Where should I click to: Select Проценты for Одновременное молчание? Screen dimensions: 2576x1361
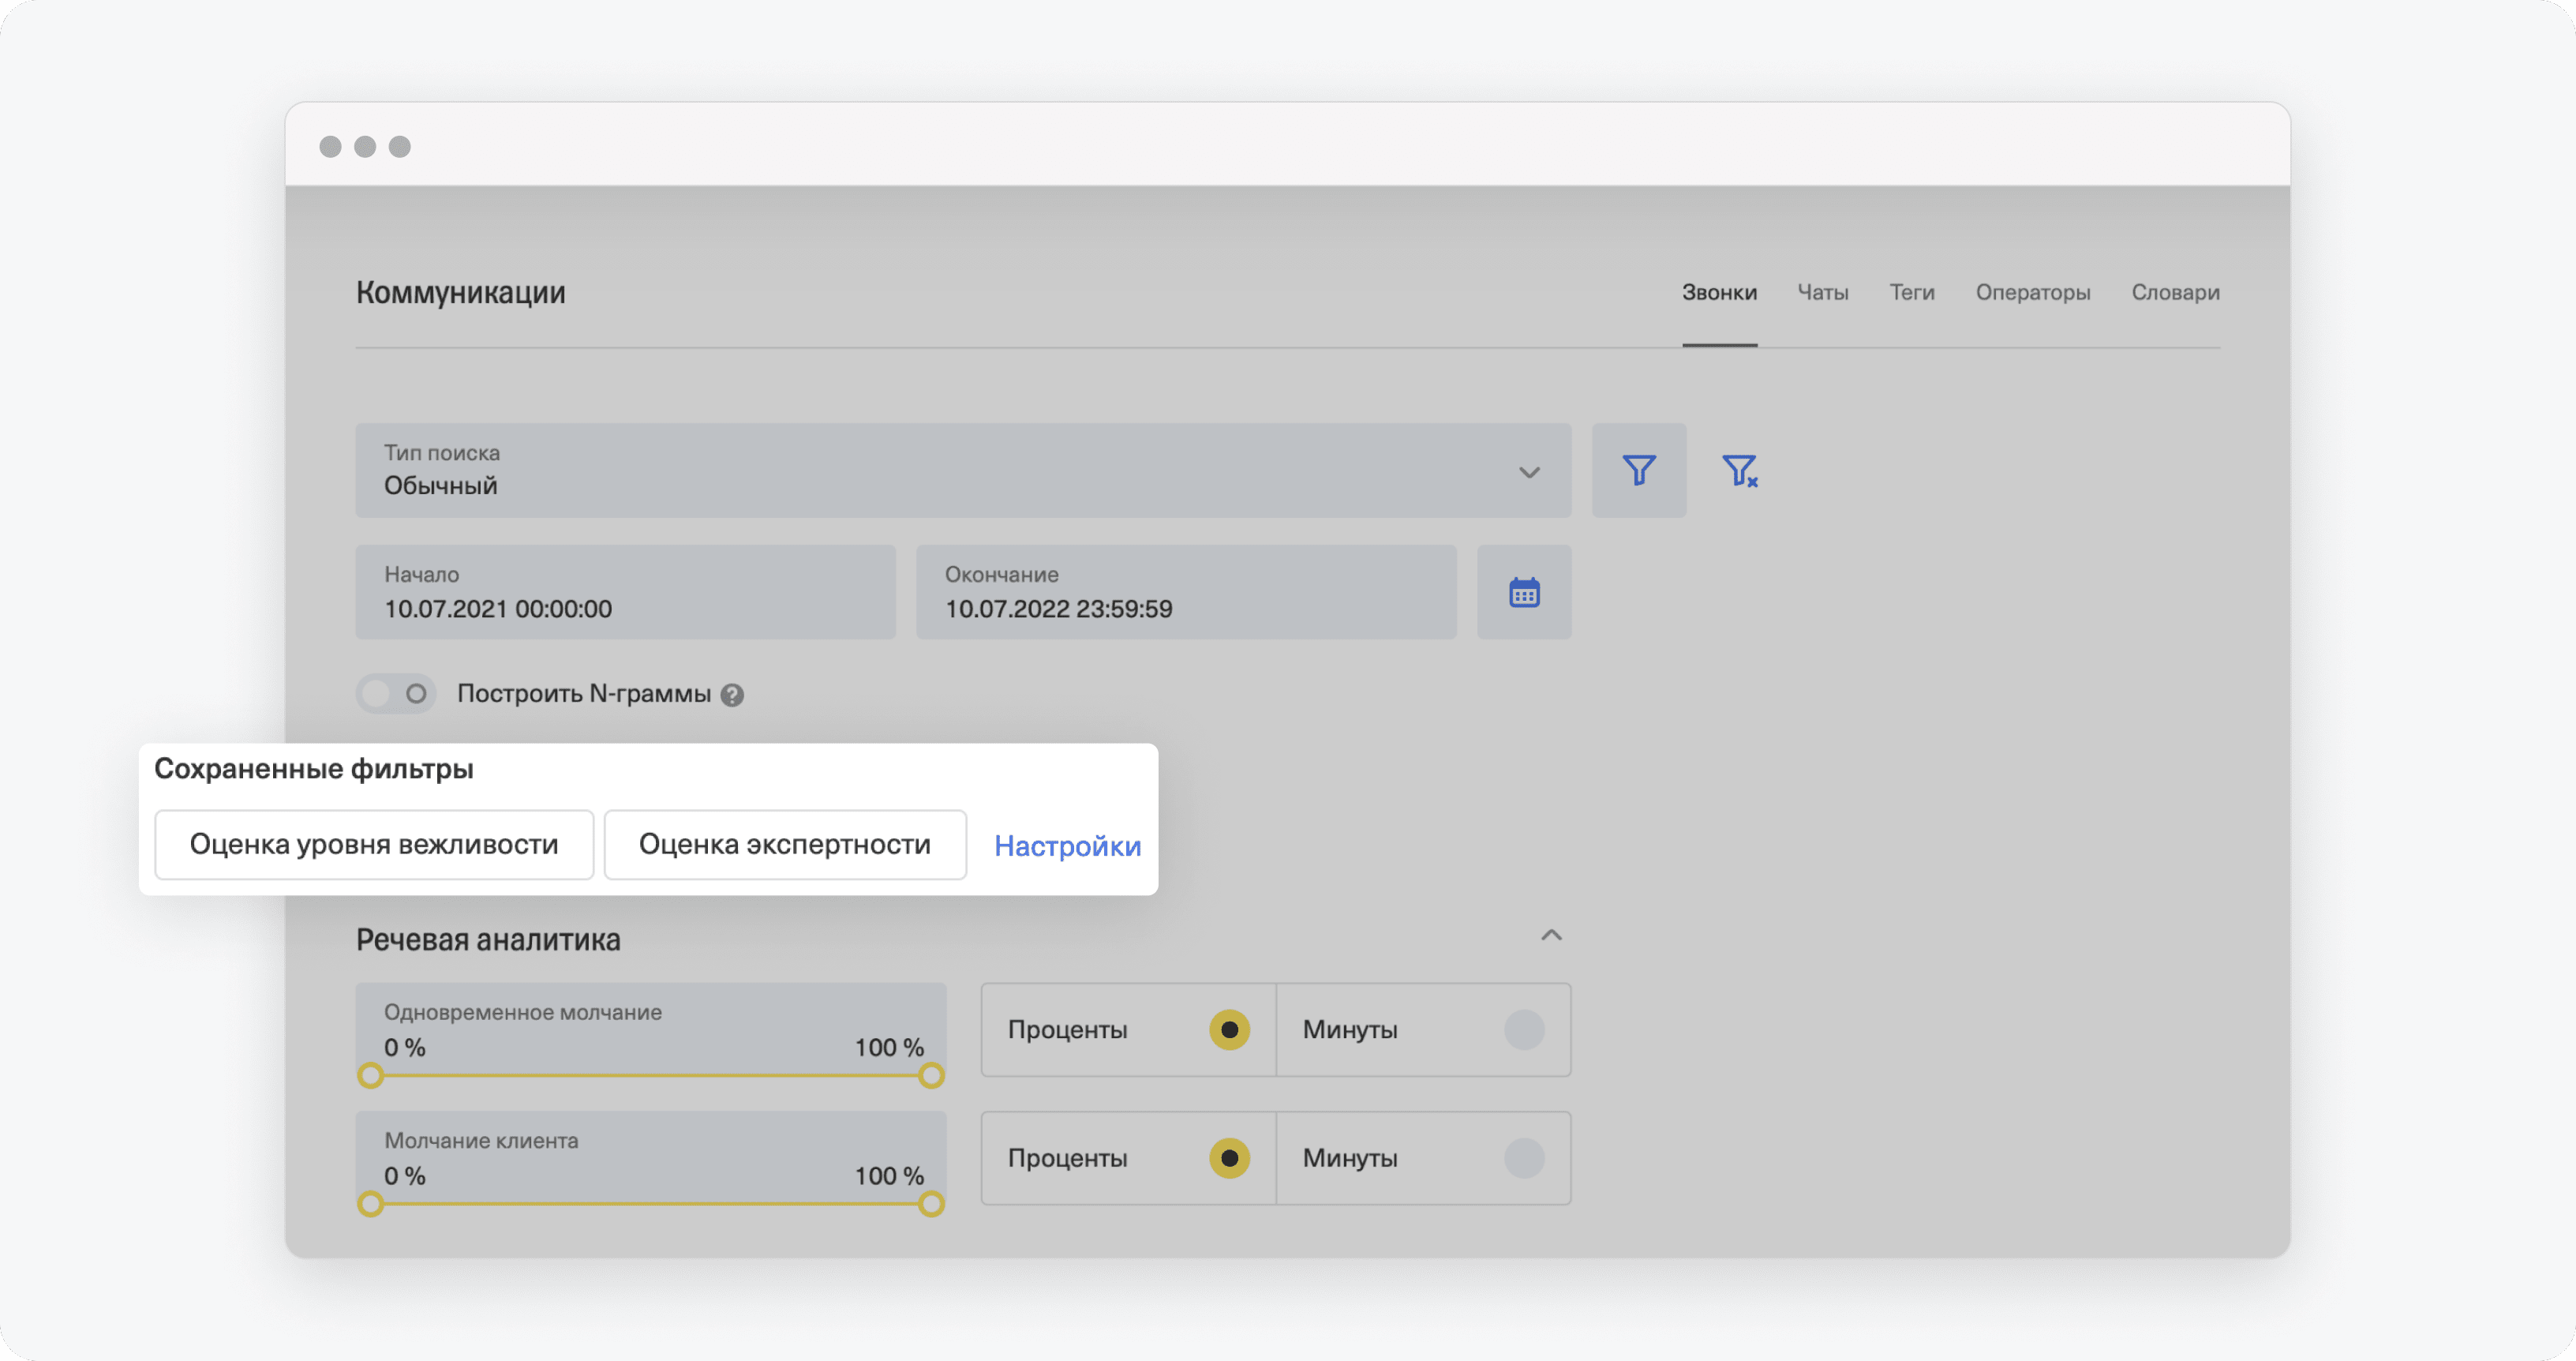pyautogui.click(x=1128, y=1030)
